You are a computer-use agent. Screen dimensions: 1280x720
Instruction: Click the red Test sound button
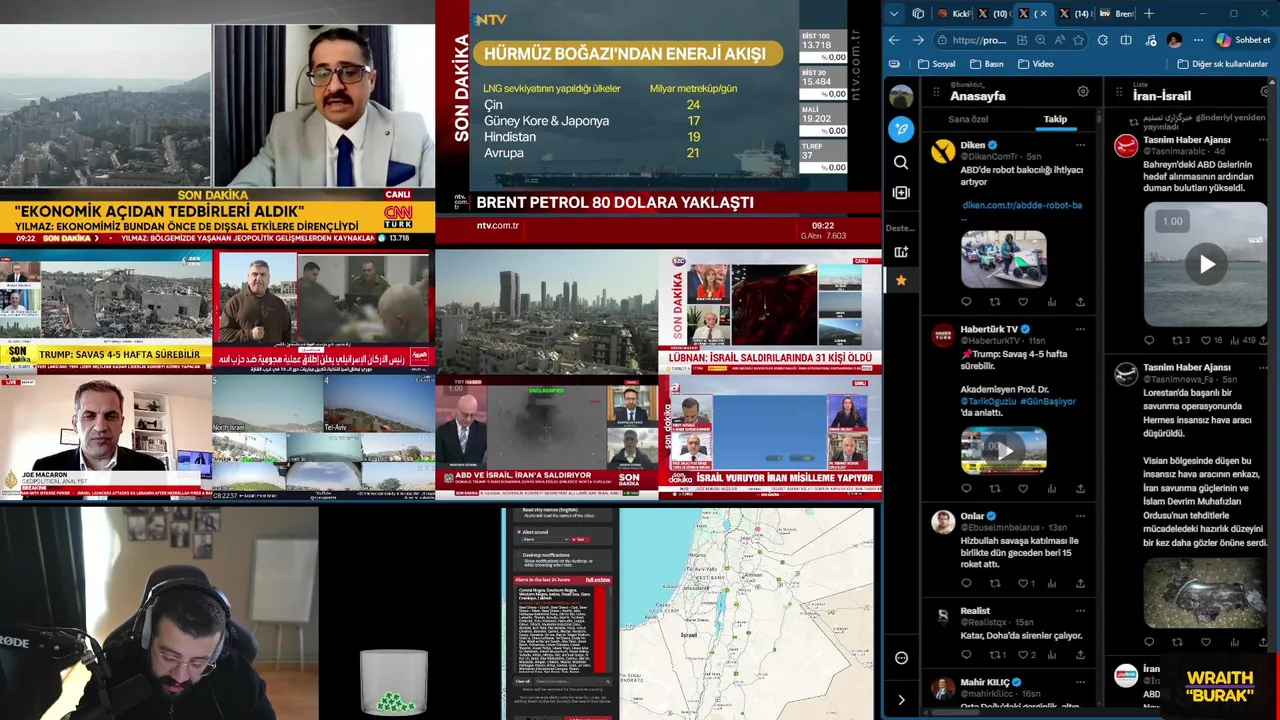click(x=579, y=540)
